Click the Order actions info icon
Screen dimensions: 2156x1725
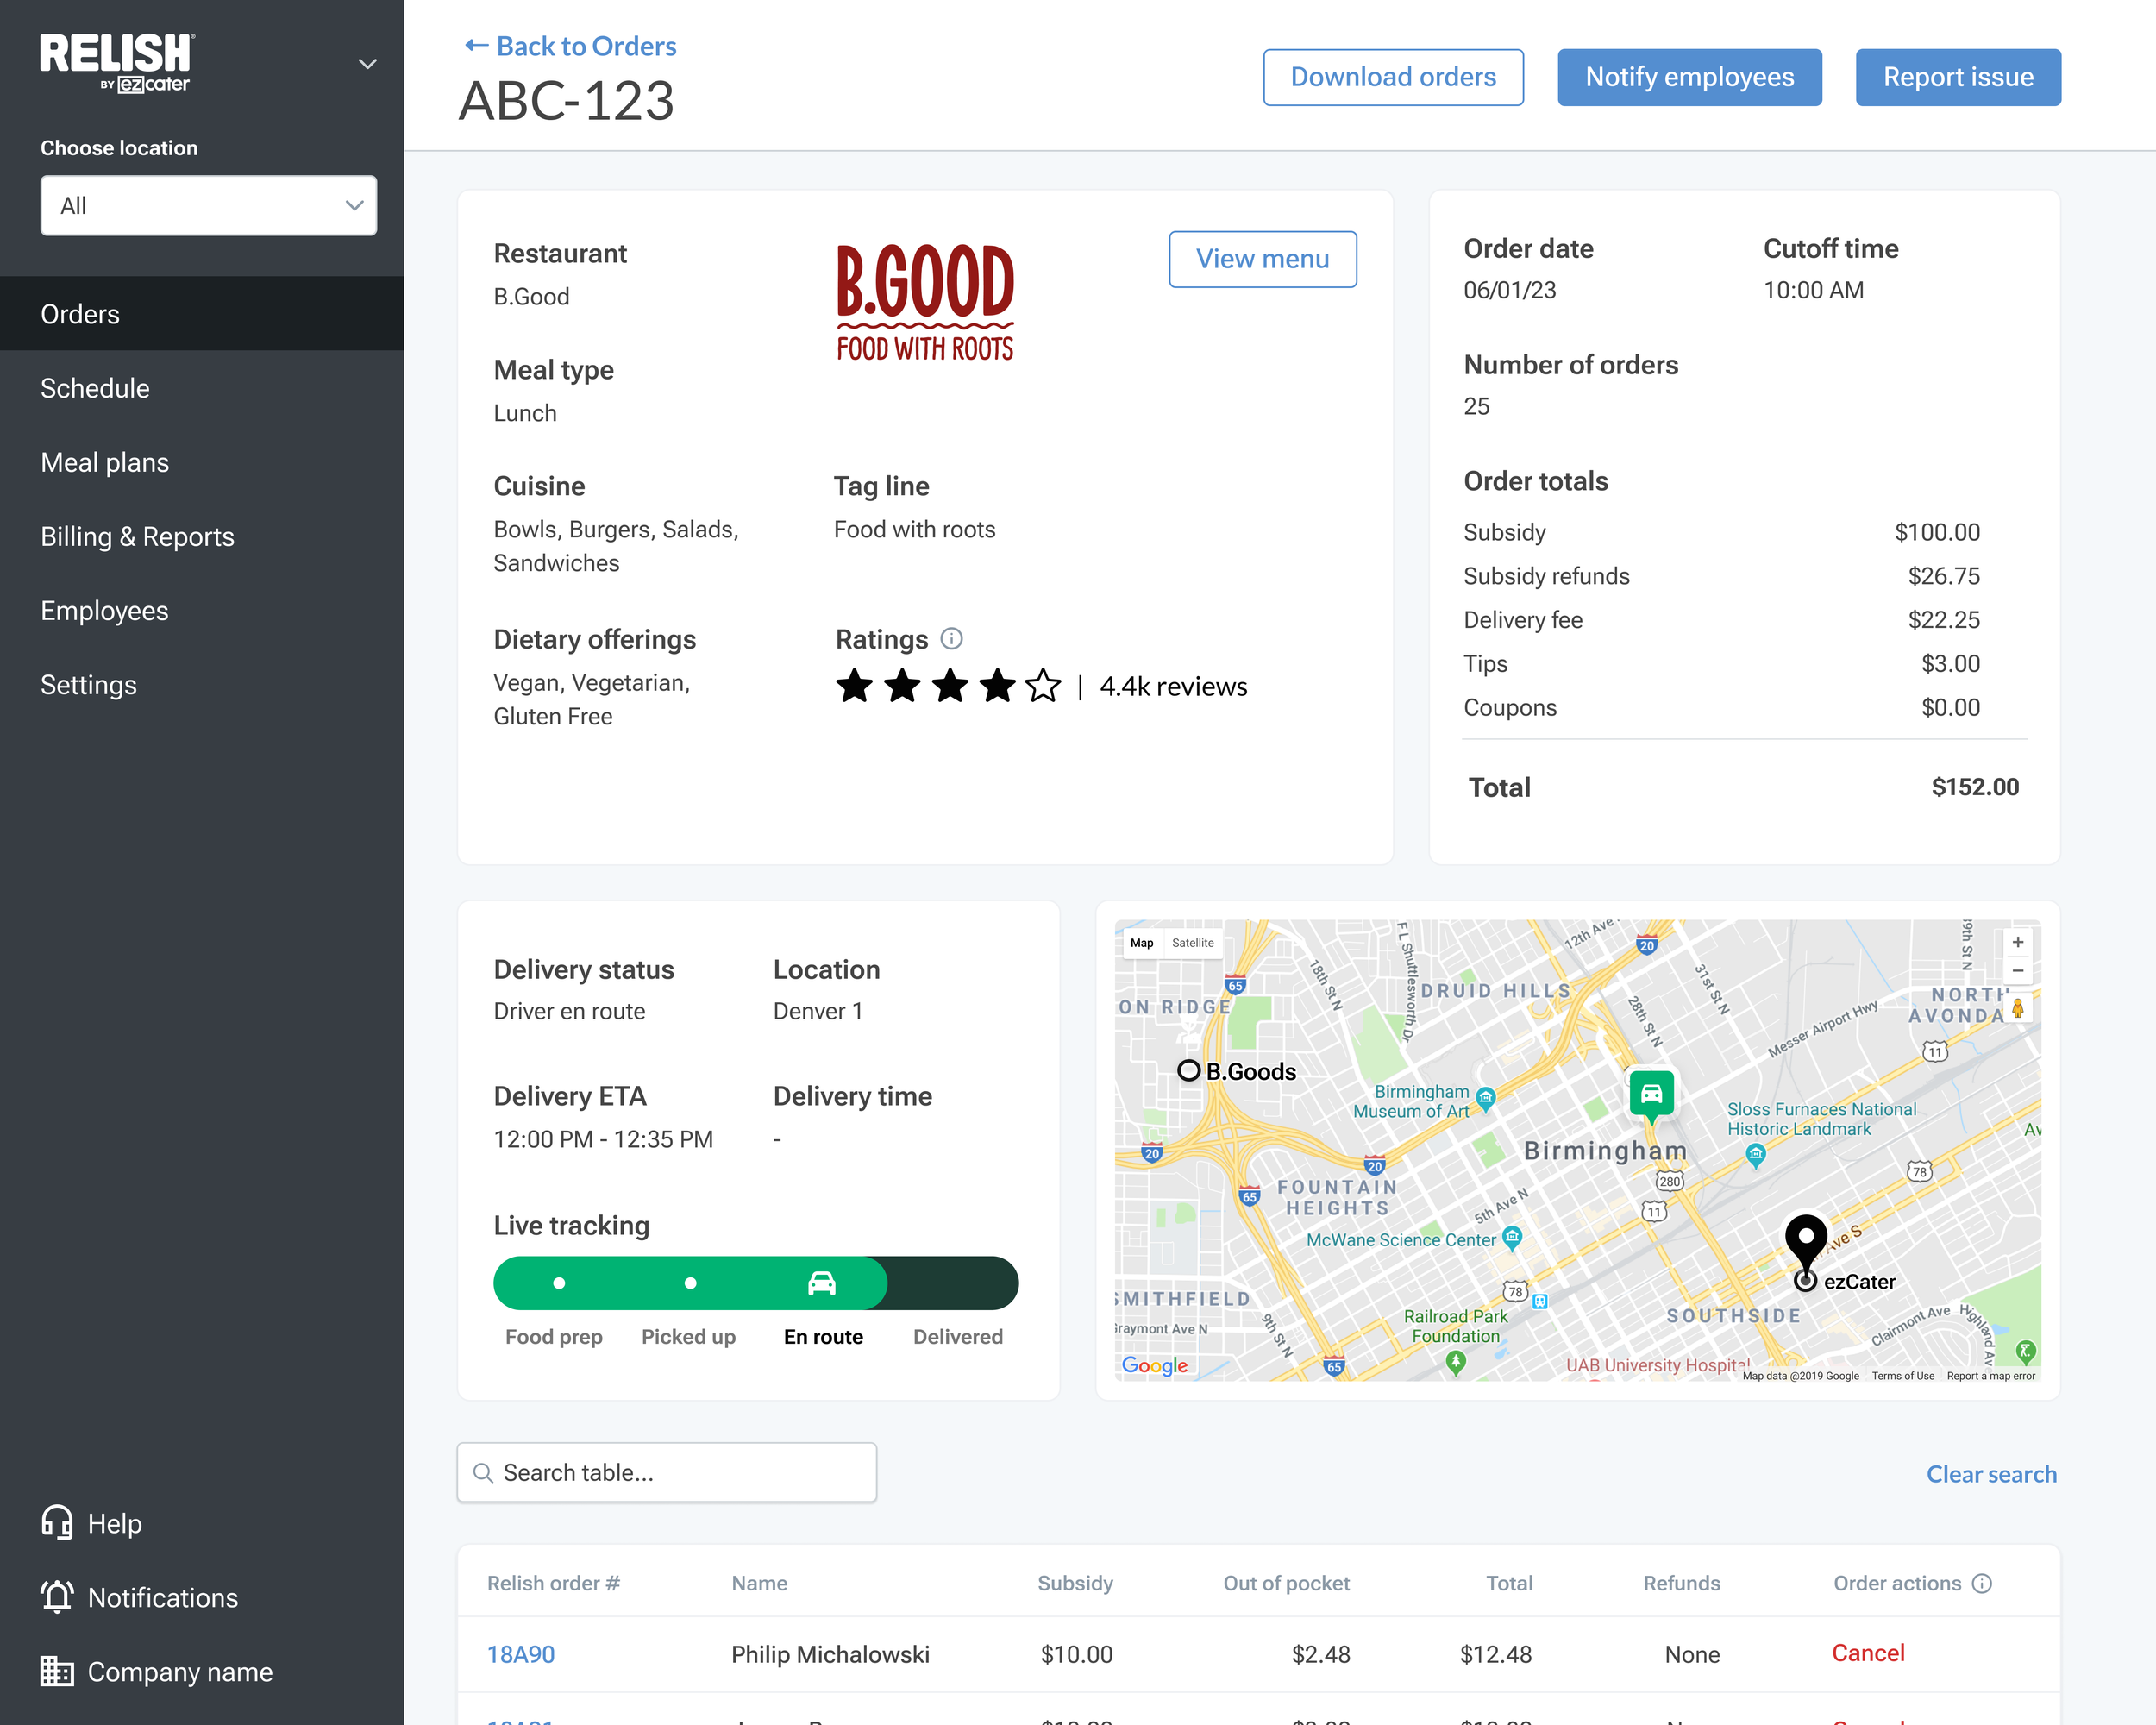coord(1981,1583)
